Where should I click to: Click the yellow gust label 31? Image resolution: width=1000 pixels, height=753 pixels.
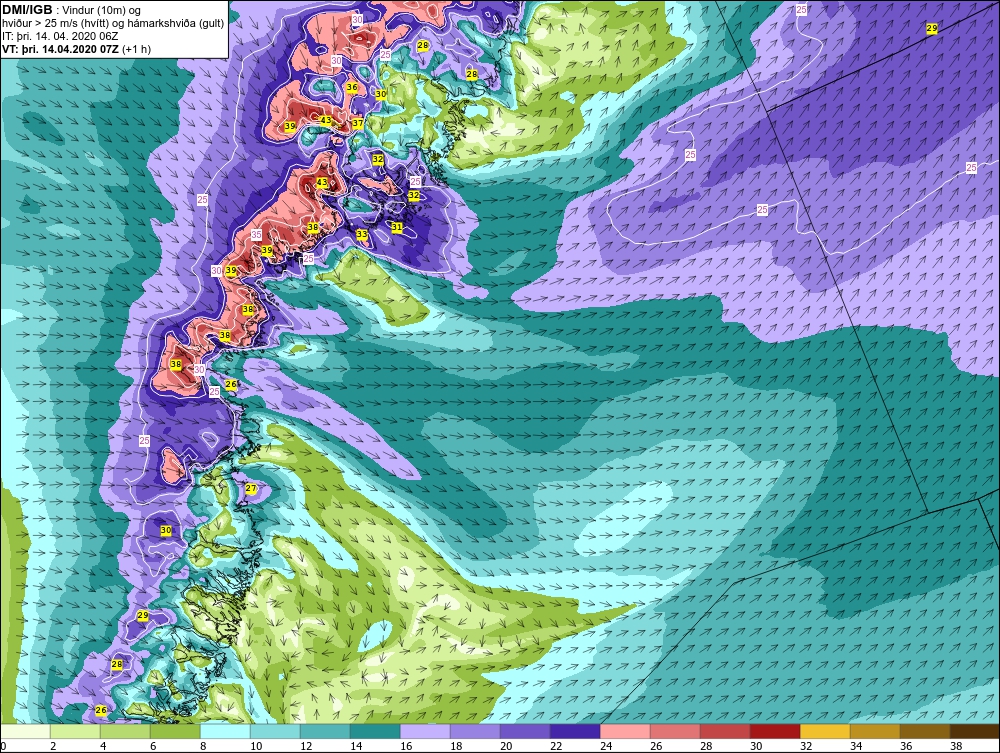click(397, 227)
